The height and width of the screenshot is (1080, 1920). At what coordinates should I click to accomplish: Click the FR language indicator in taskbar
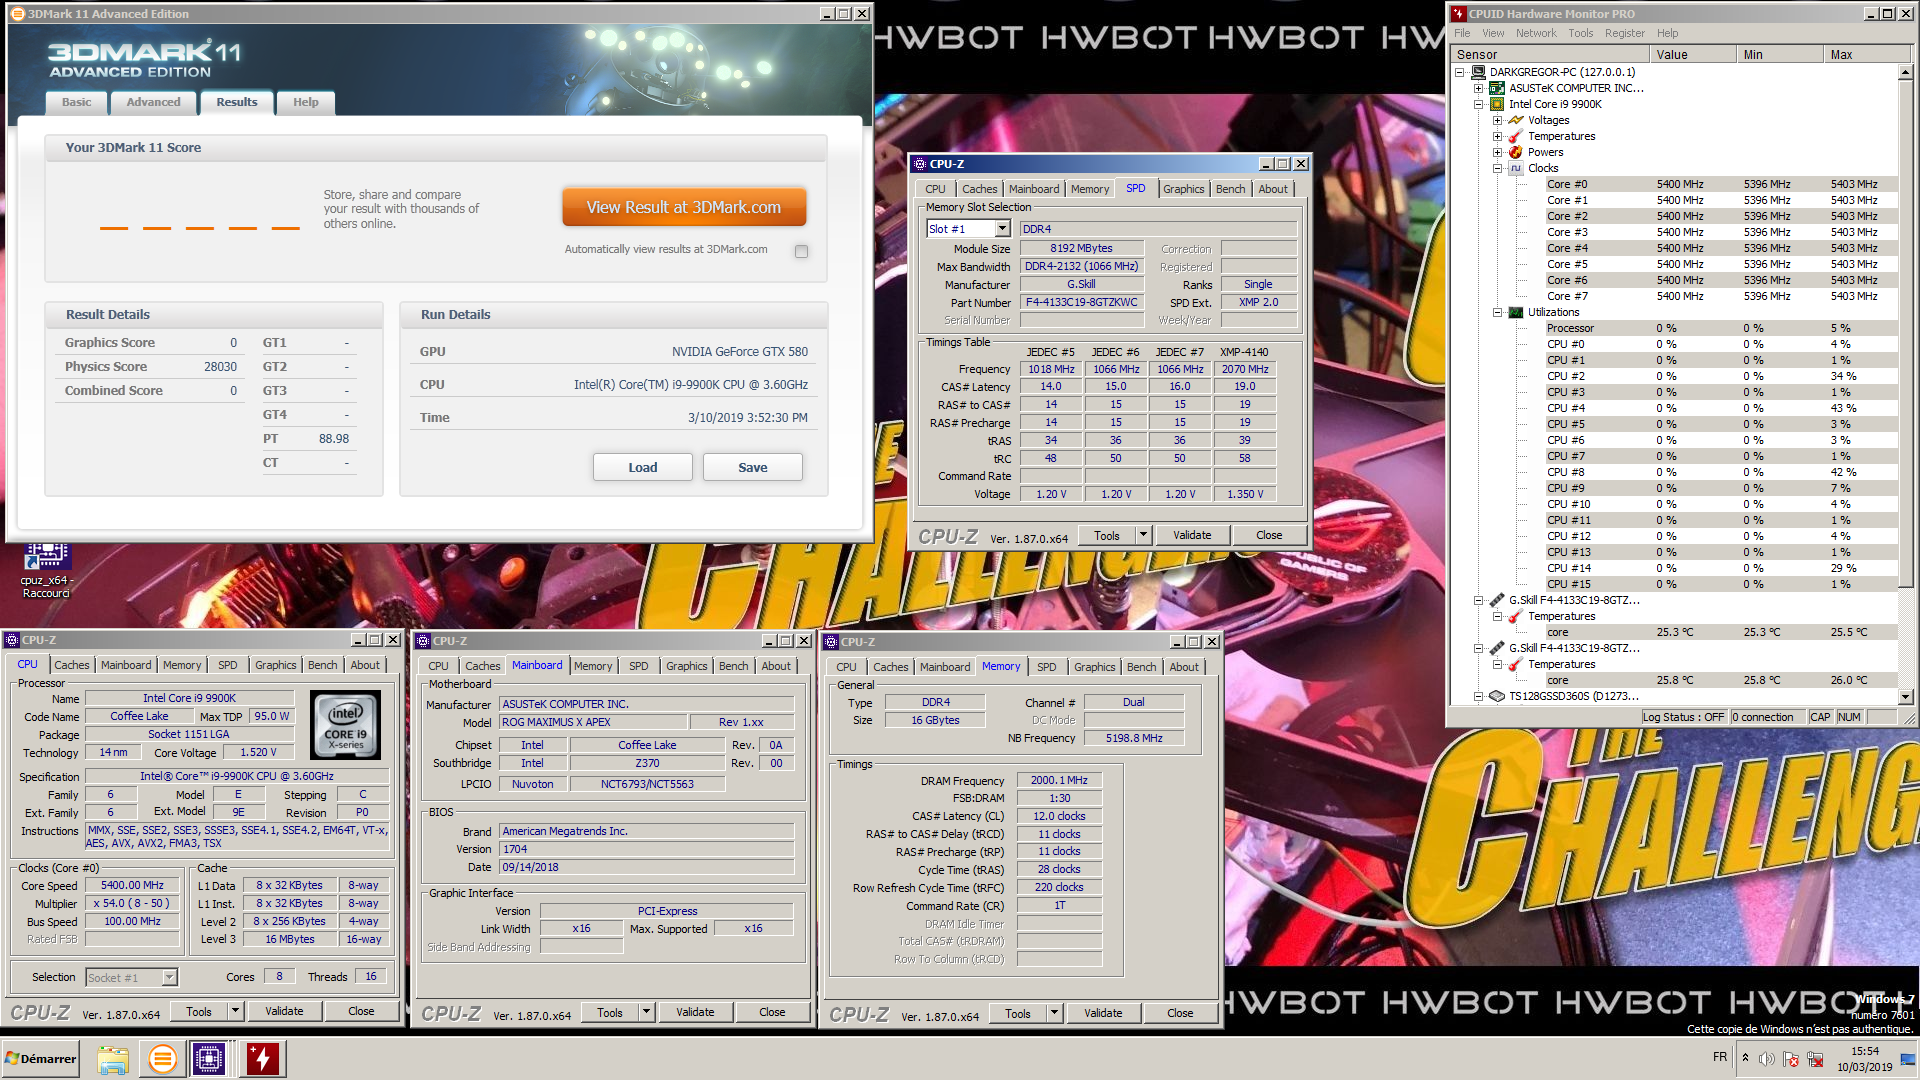coord(1720,1057)
